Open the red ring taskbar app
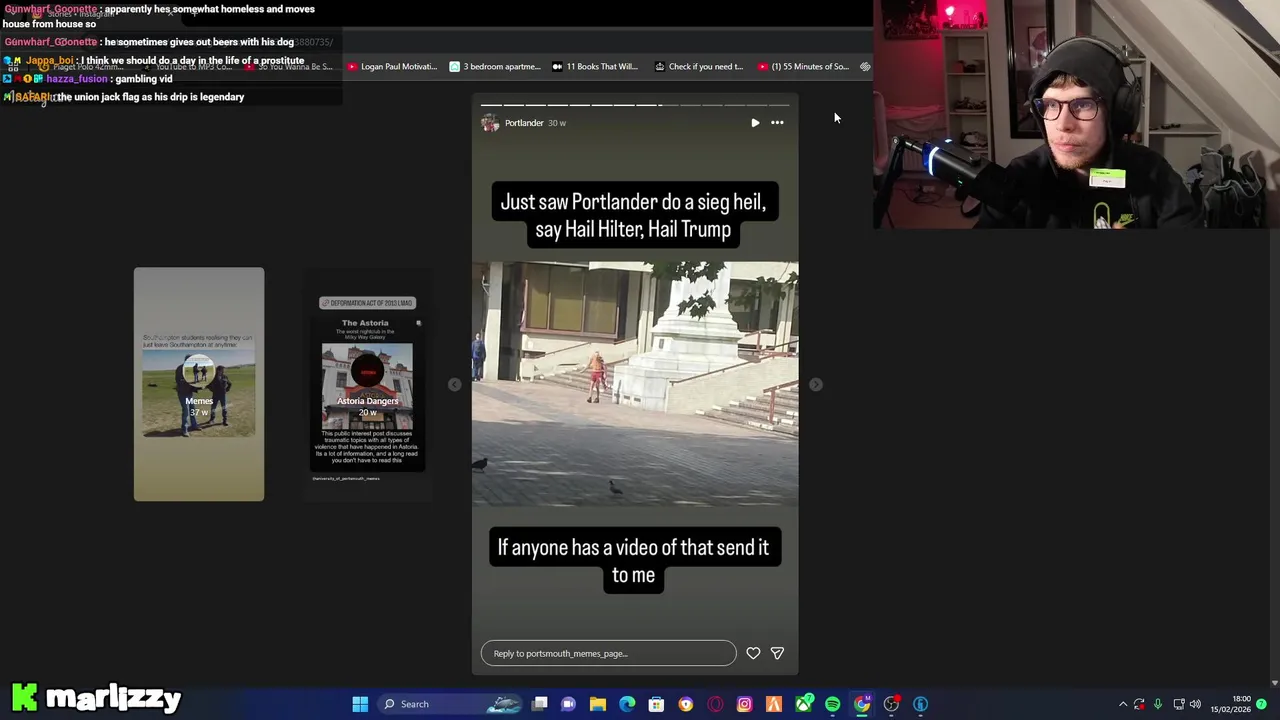Viewport: 1280px width, 720px height. 715,704
